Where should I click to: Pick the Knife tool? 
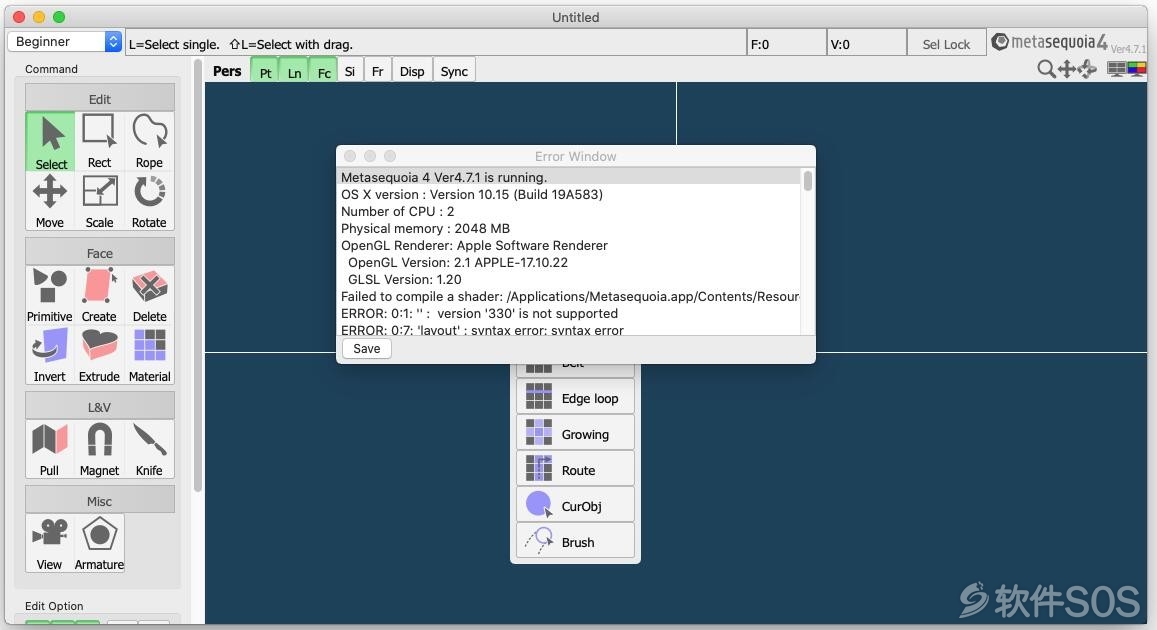(x=149, y=449)
